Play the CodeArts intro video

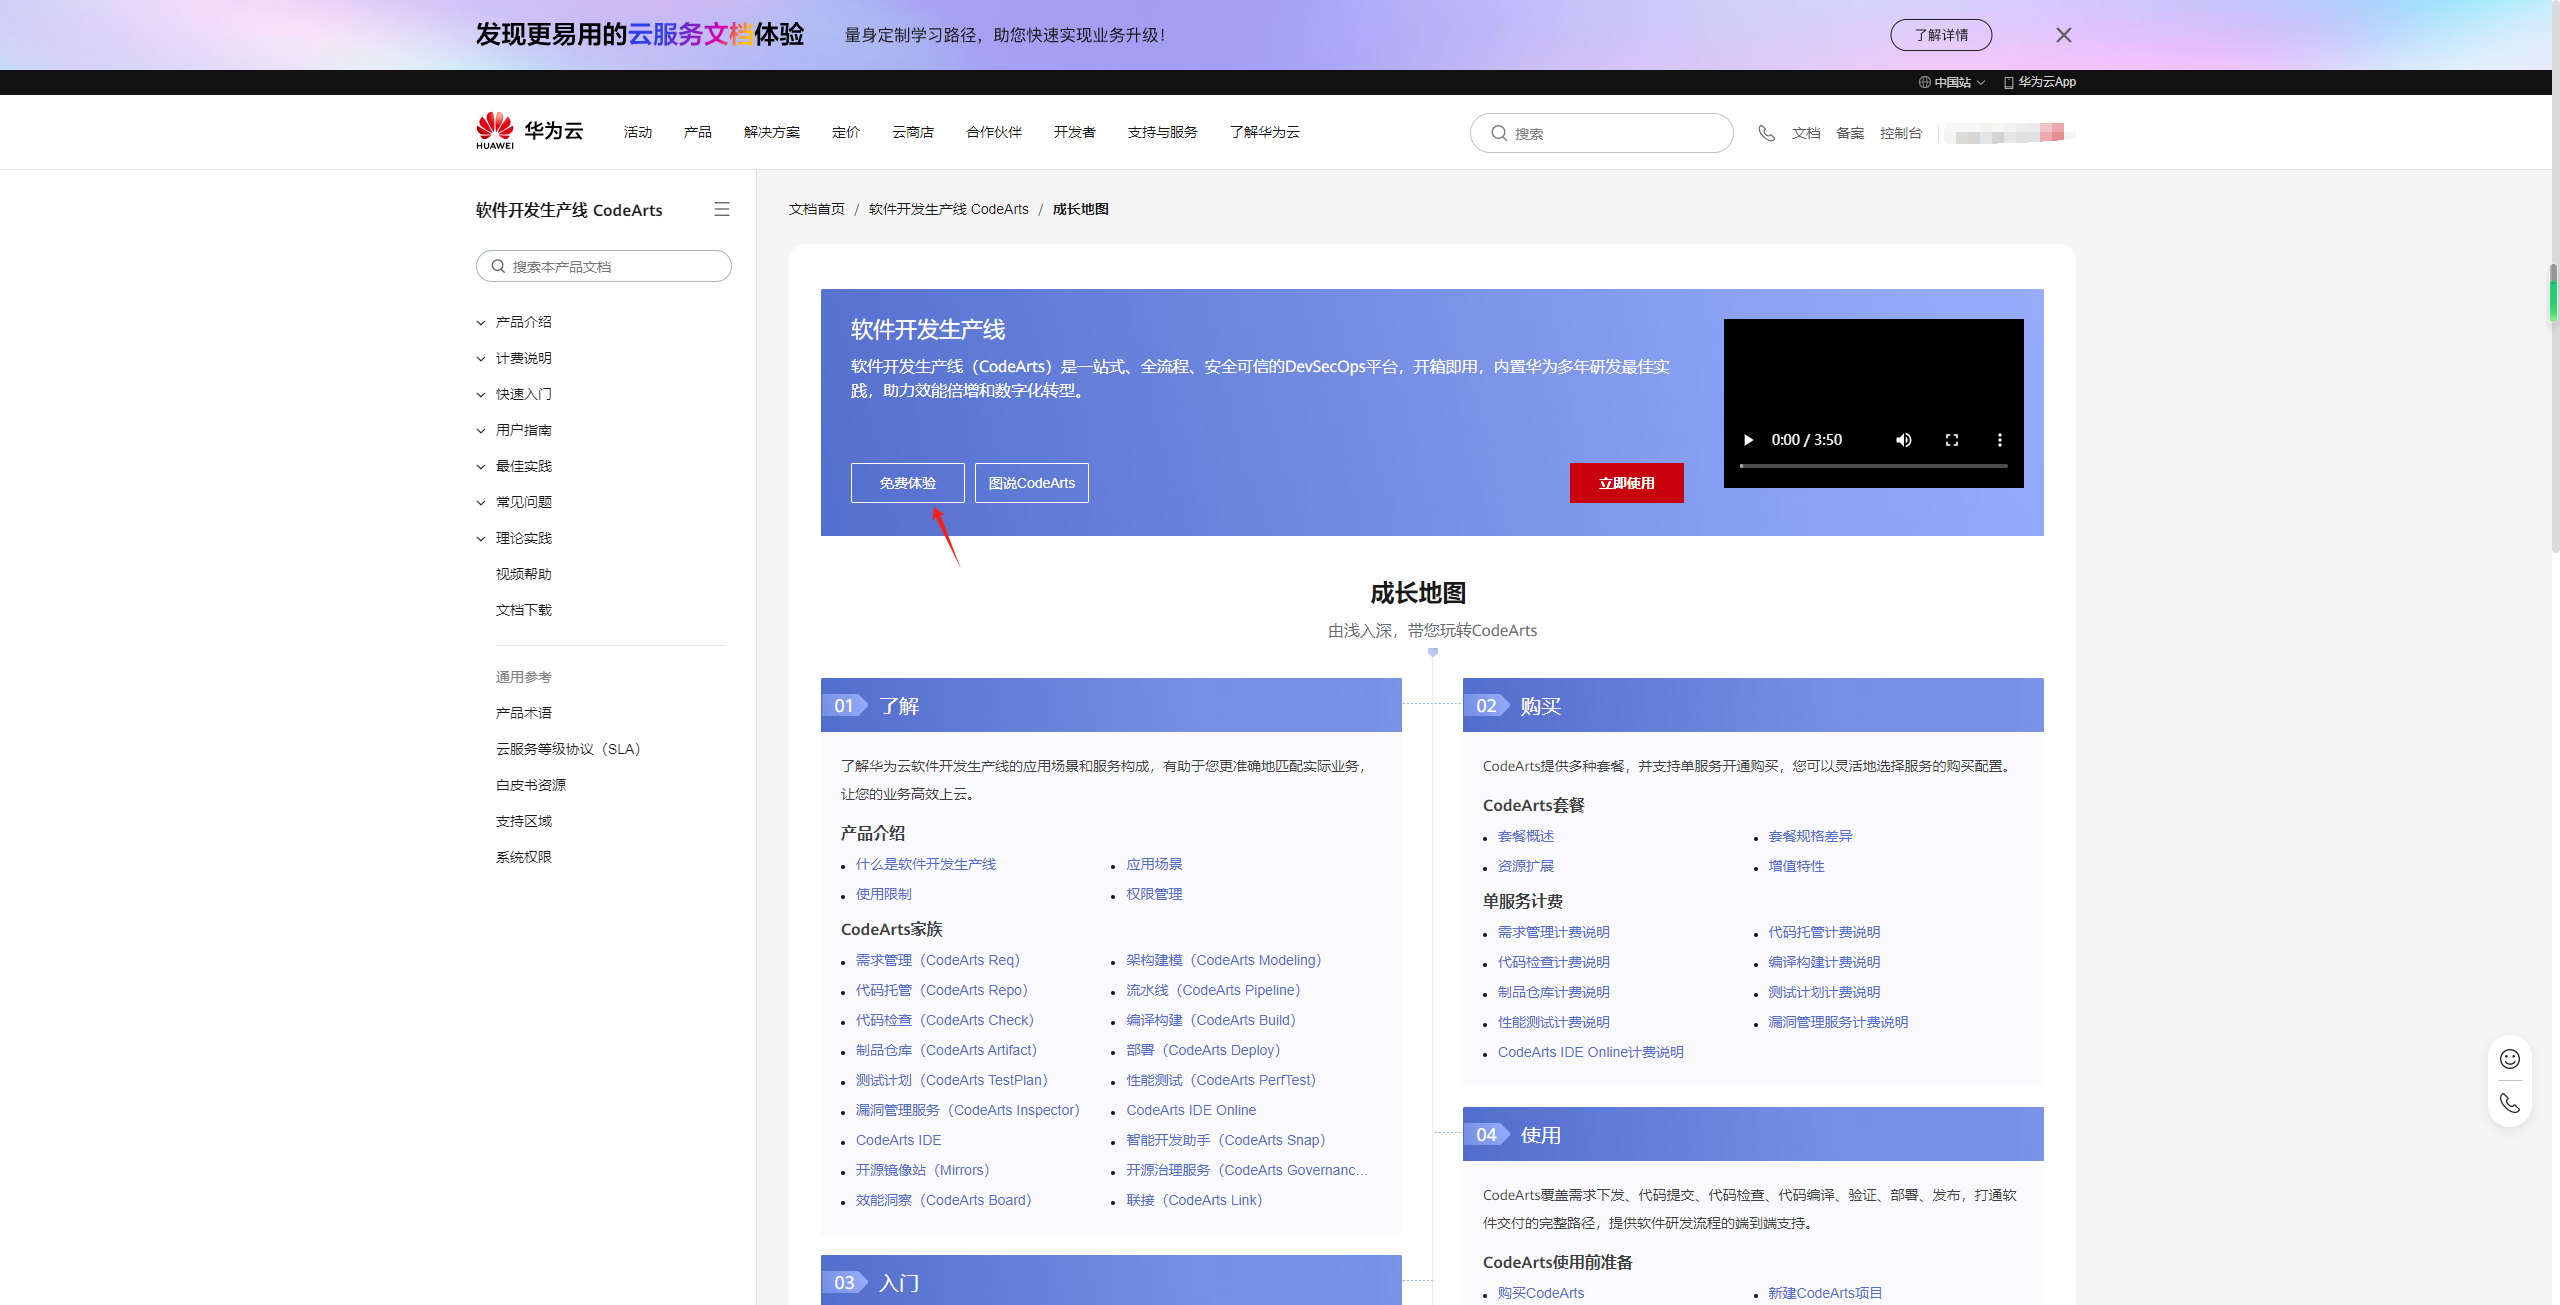coord(1748,440)
